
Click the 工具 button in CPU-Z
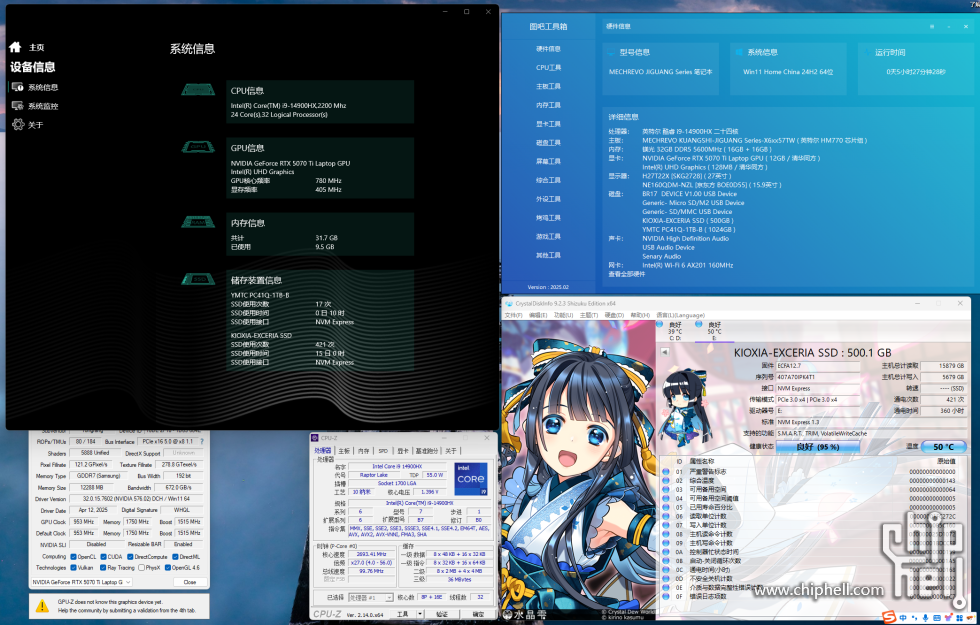point(403,614)
